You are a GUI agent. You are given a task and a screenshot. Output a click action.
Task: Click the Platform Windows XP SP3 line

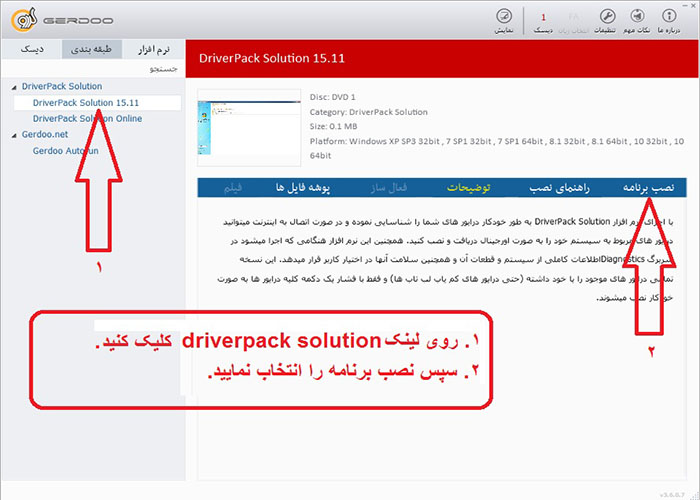tap(497, 148)
